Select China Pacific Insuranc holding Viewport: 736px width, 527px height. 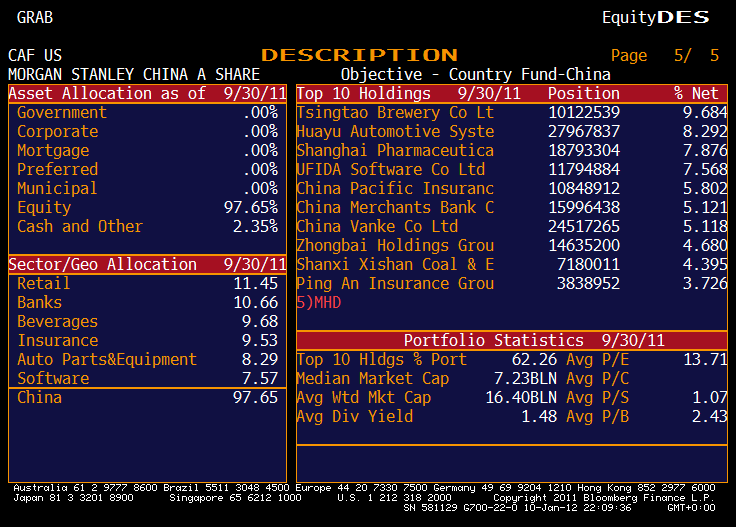pos(395,189)
